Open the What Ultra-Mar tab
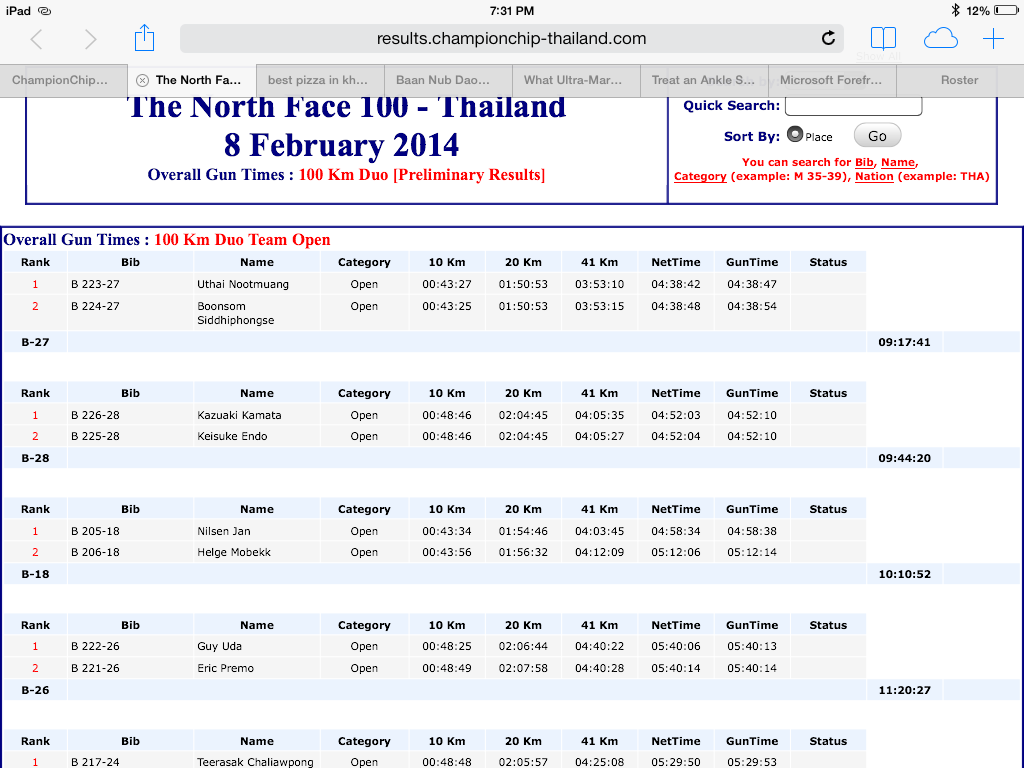Image resolution: width=1024 pixels, height=768 pixels. tap(576, 80)
